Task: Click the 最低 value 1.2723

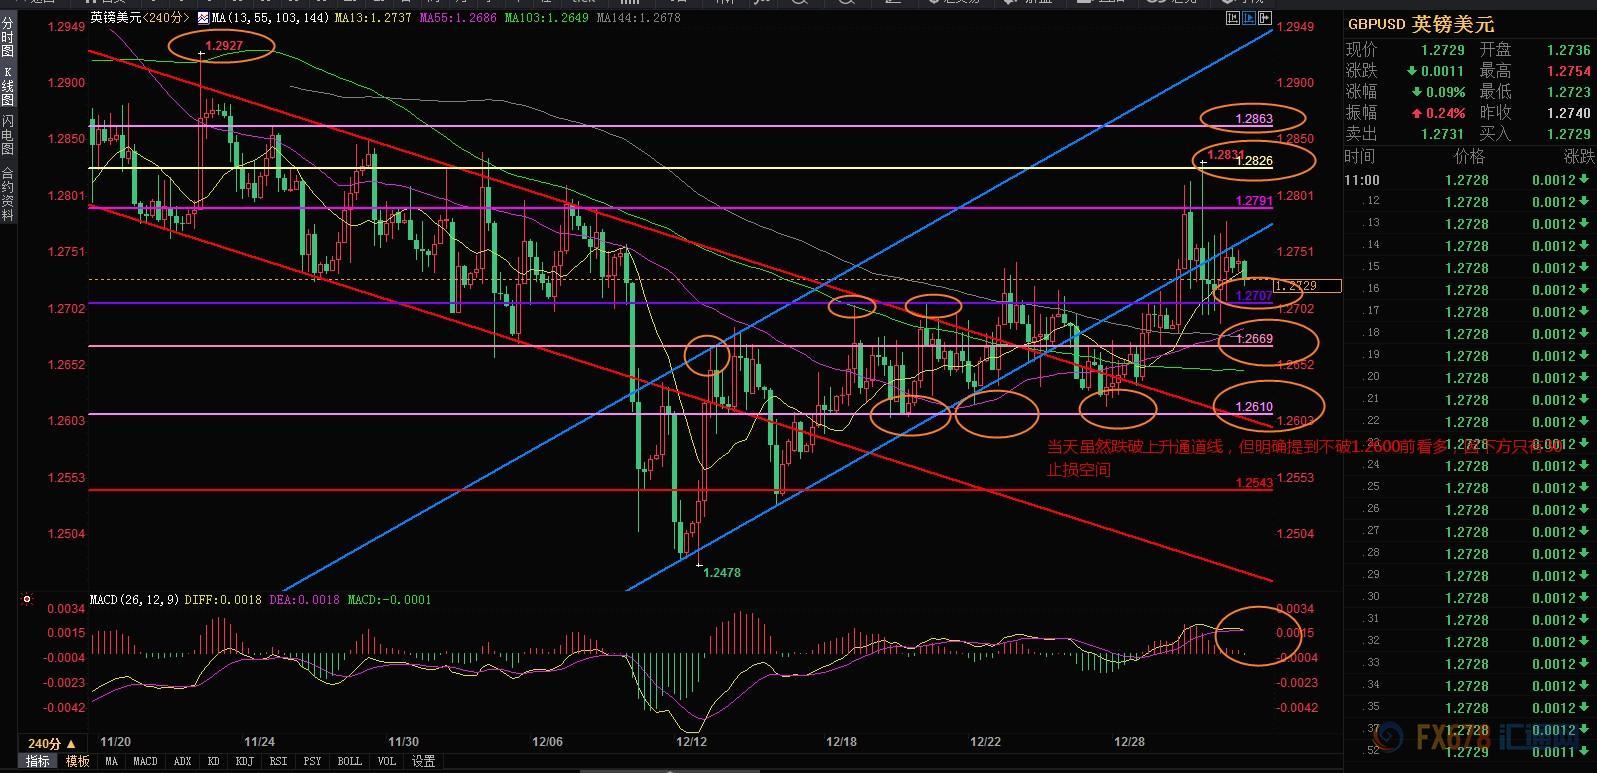Action: click(x=1568, y=92)
